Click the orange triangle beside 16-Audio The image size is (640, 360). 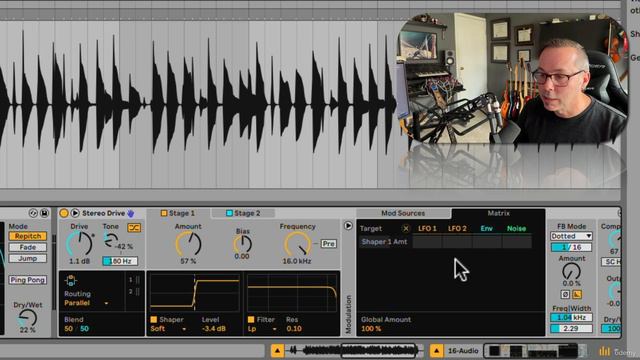coord(436,351)
